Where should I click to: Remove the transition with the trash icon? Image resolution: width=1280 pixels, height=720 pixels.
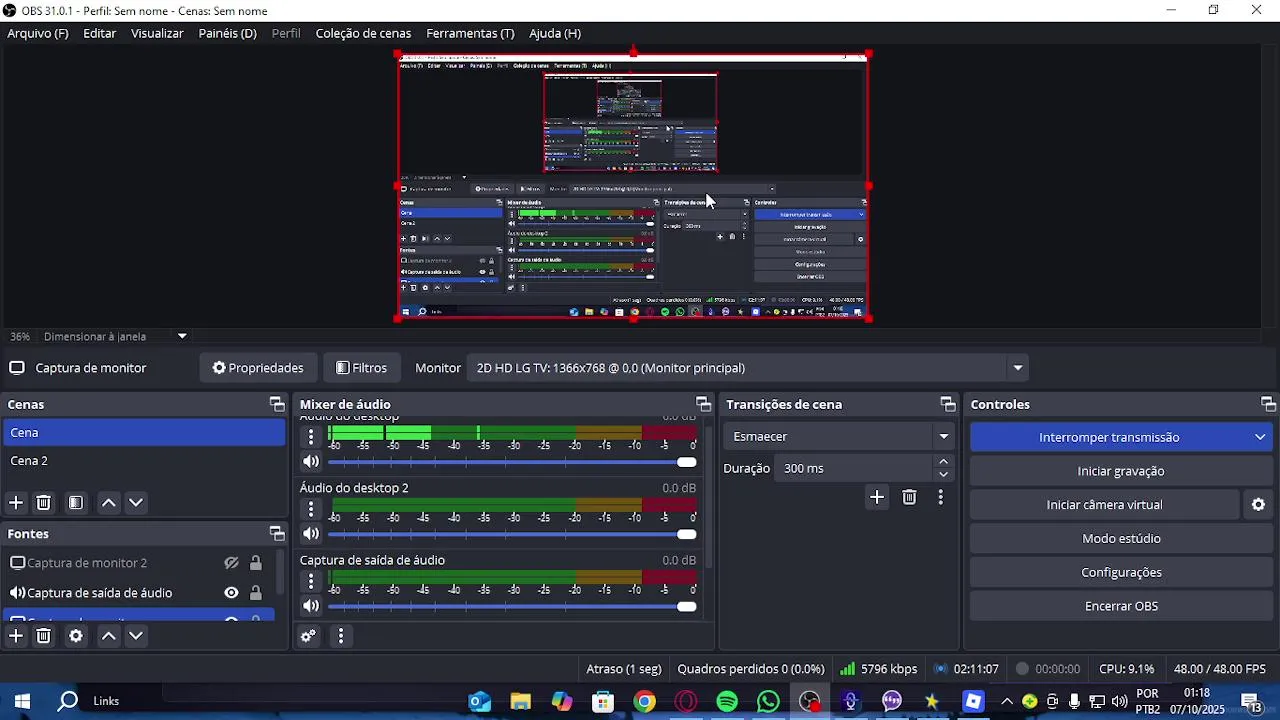pyautogui.click(x=909, y=497)
